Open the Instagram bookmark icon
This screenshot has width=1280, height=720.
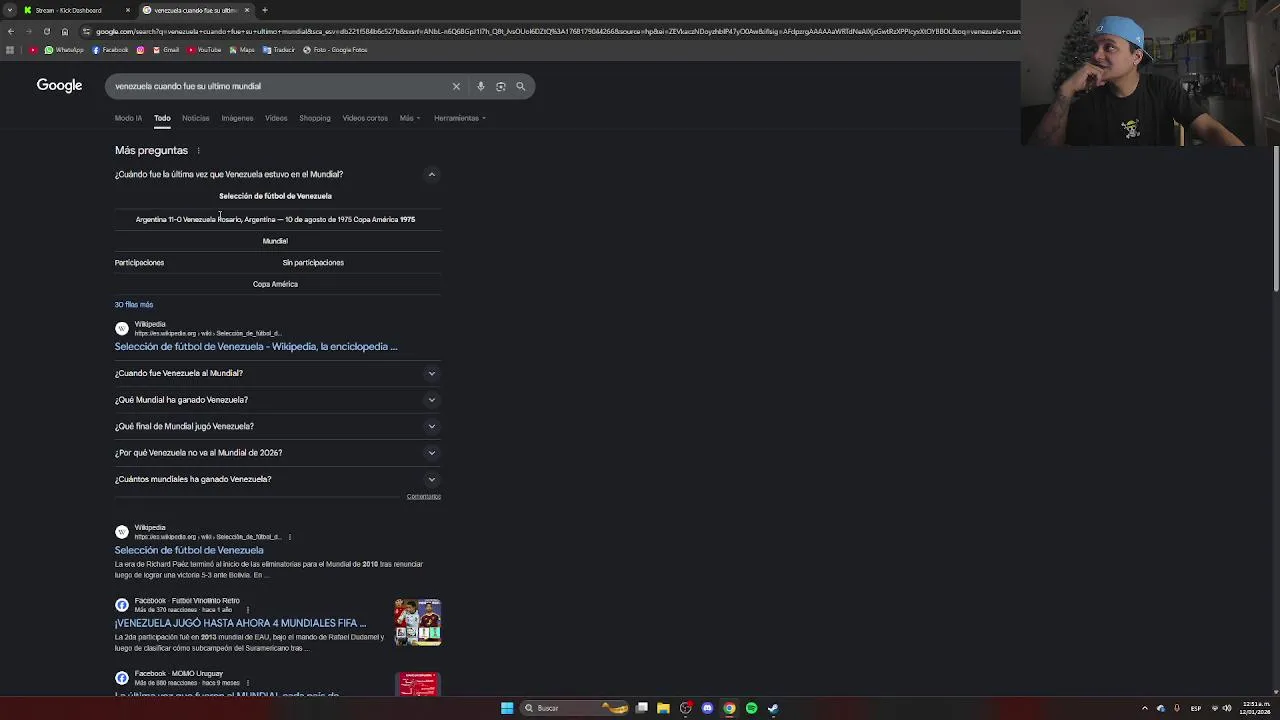tap(140, 50)
